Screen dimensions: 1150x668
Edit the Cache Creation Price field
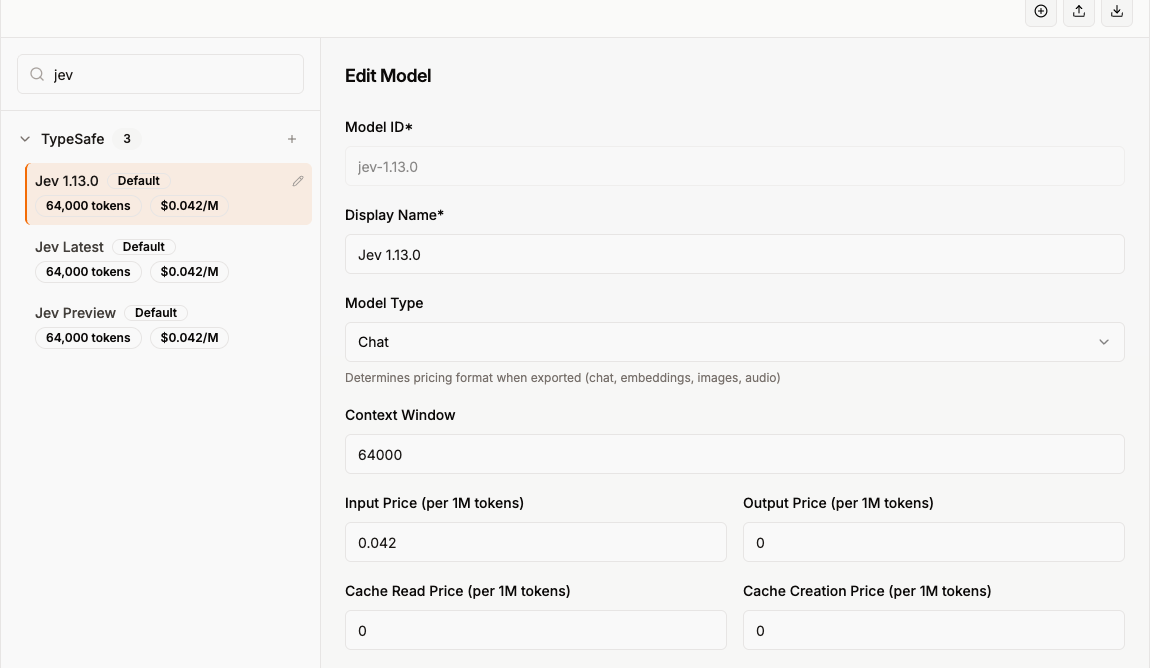pos(934,631)
